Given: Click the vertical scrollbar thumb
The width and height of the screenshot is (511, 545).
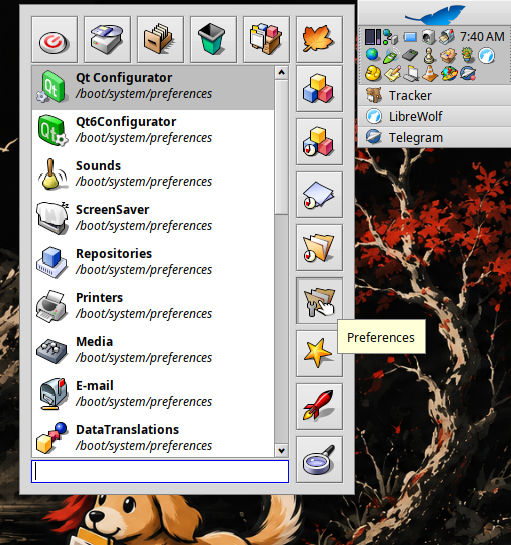Looking at the screenshot, I should 282,147.
